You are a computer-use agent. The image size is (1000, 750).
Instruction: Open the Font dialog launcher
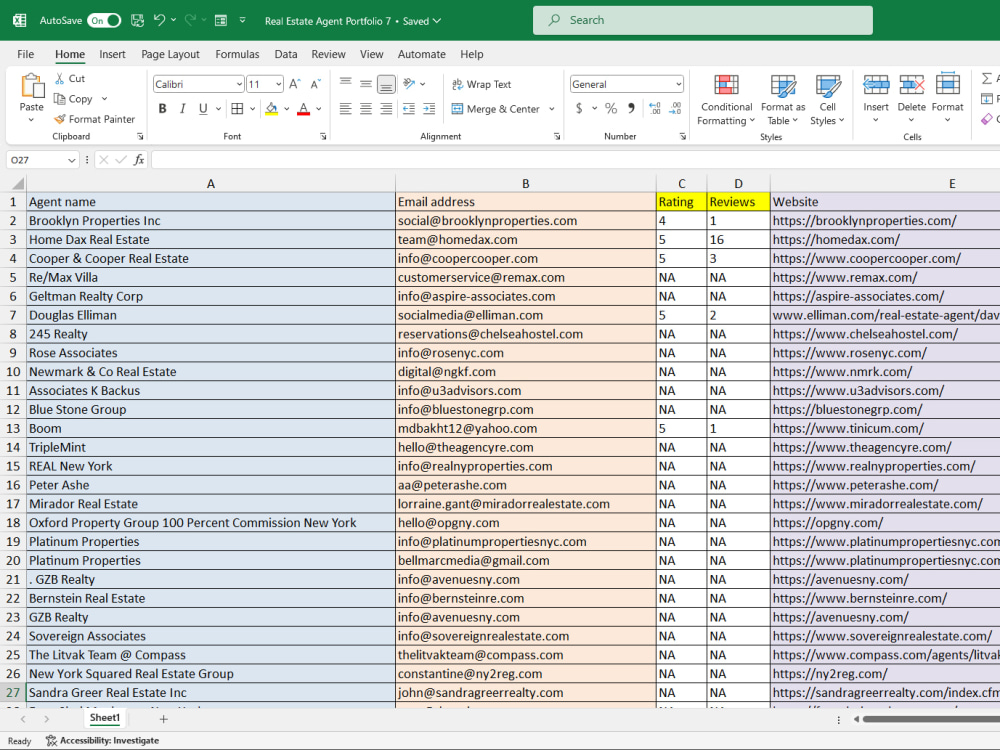point(323,136)
